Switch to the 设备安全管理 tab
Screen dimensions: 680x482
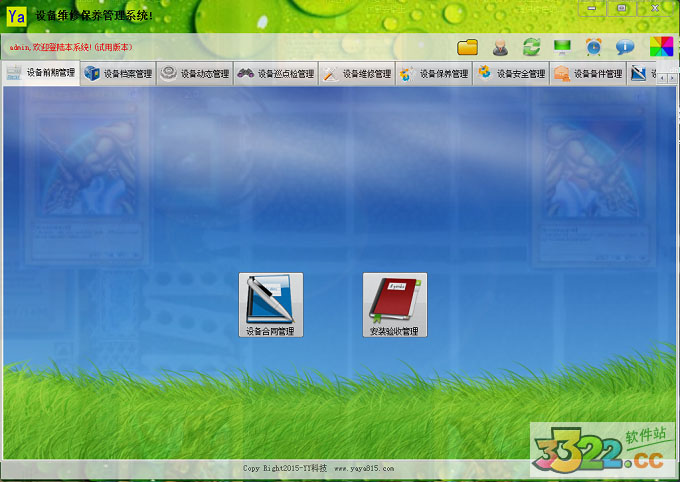(511, 74)
